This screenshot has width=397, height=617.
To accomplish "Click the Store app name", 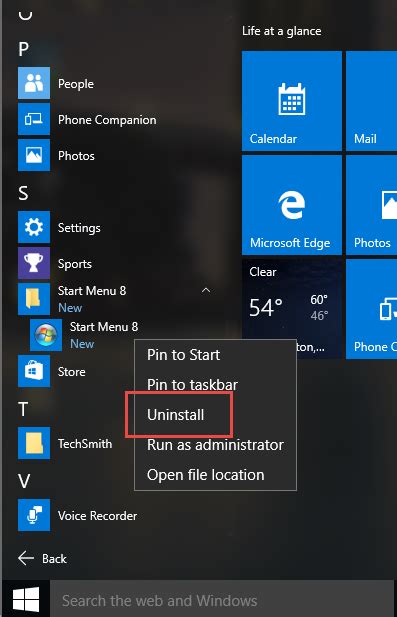I will tap(72, 372).
